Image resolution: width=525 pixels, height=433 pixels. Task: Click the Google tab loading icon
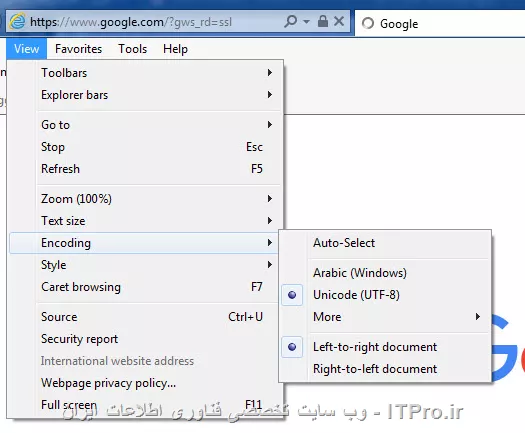[368, 23]
